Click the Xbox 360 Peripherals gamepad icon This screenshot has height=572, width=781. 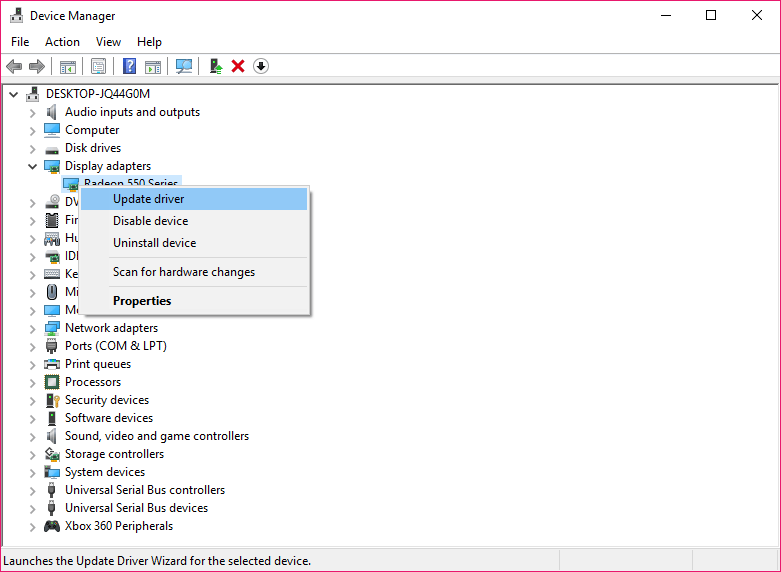[x=52, y=526]
